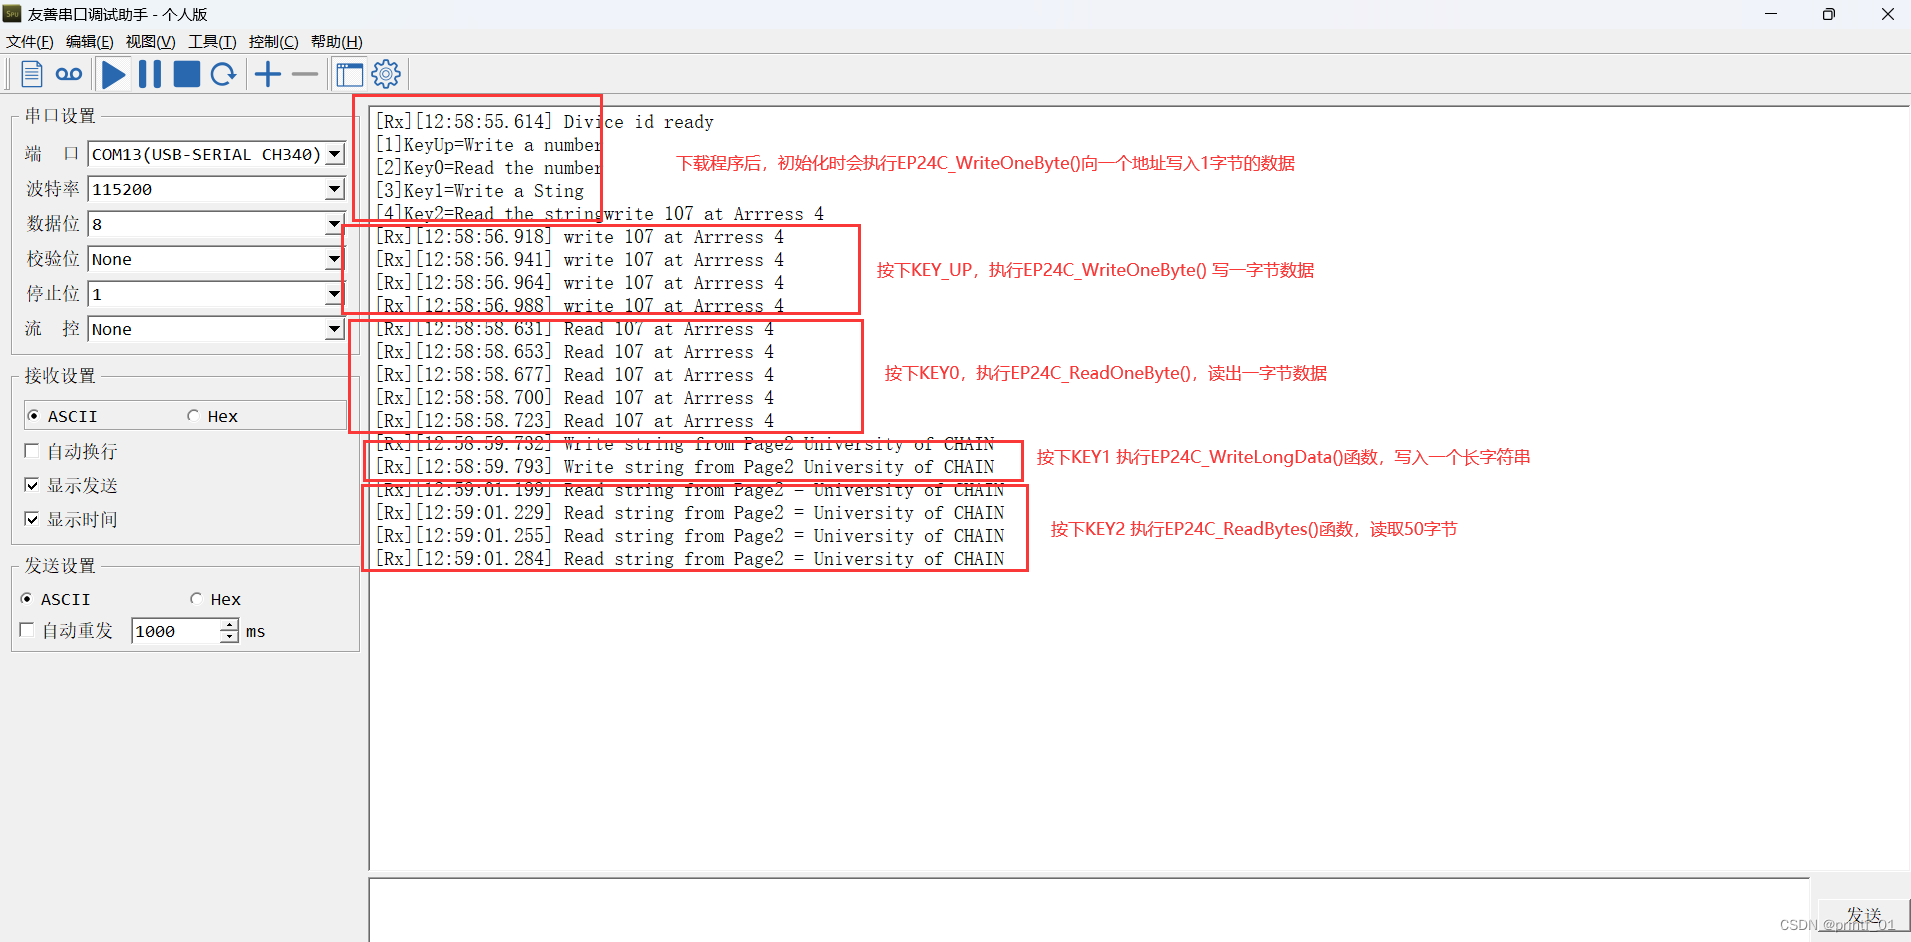The height and width of the screenshot is (942, 1911).
Task: Expand the flow control 流控 dropdown
Action: [335, 329]
